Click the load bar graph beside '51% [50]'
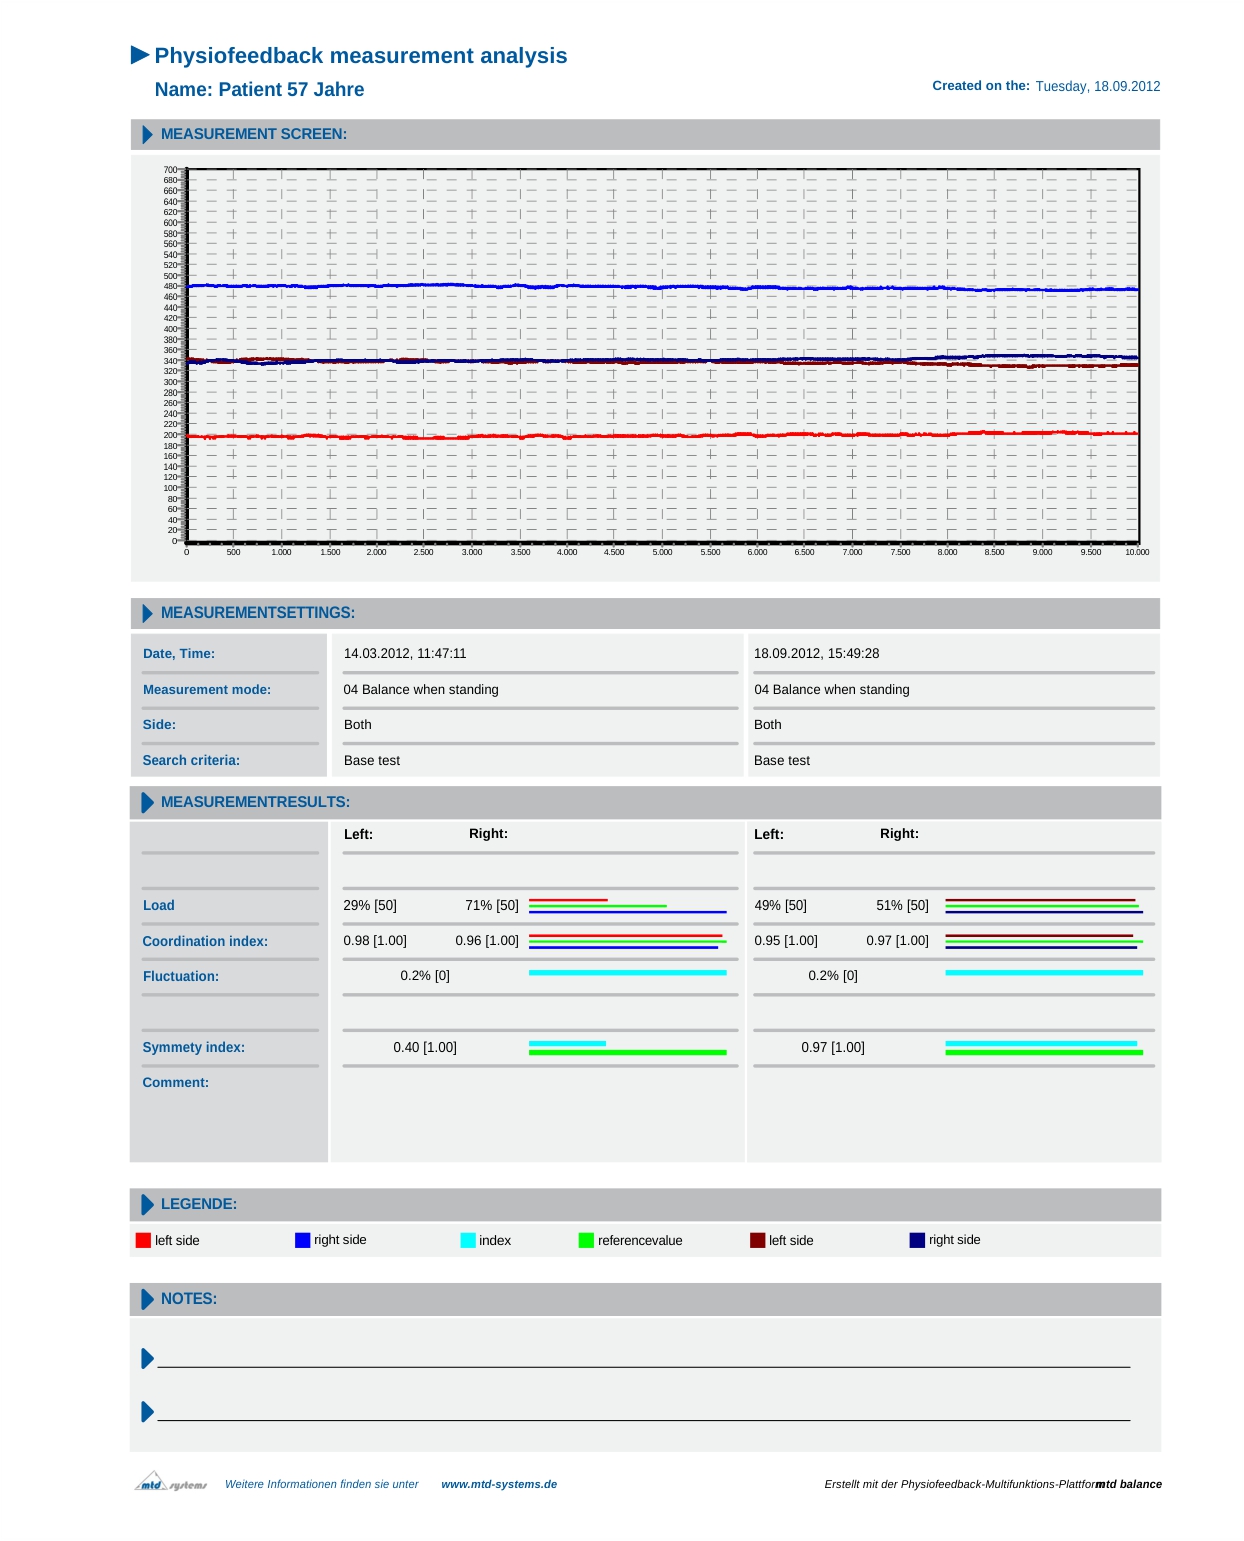The width and height of the screenshot is (1244, 1541). [x=1044, y=906]
